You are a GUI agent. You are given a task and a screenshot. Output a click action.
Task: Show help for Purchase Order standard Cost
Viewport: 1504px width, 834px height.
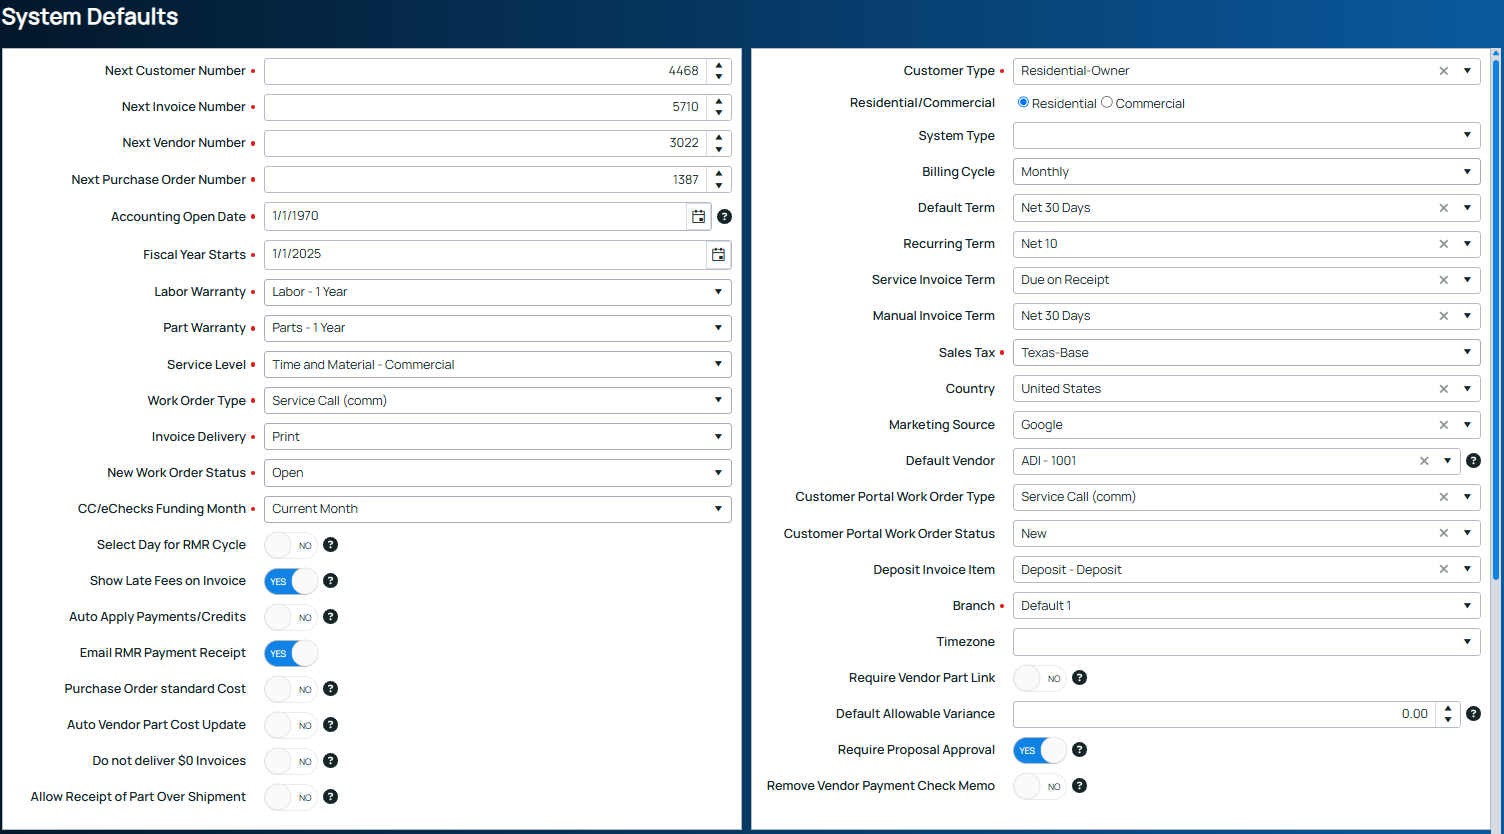[330, 689]
